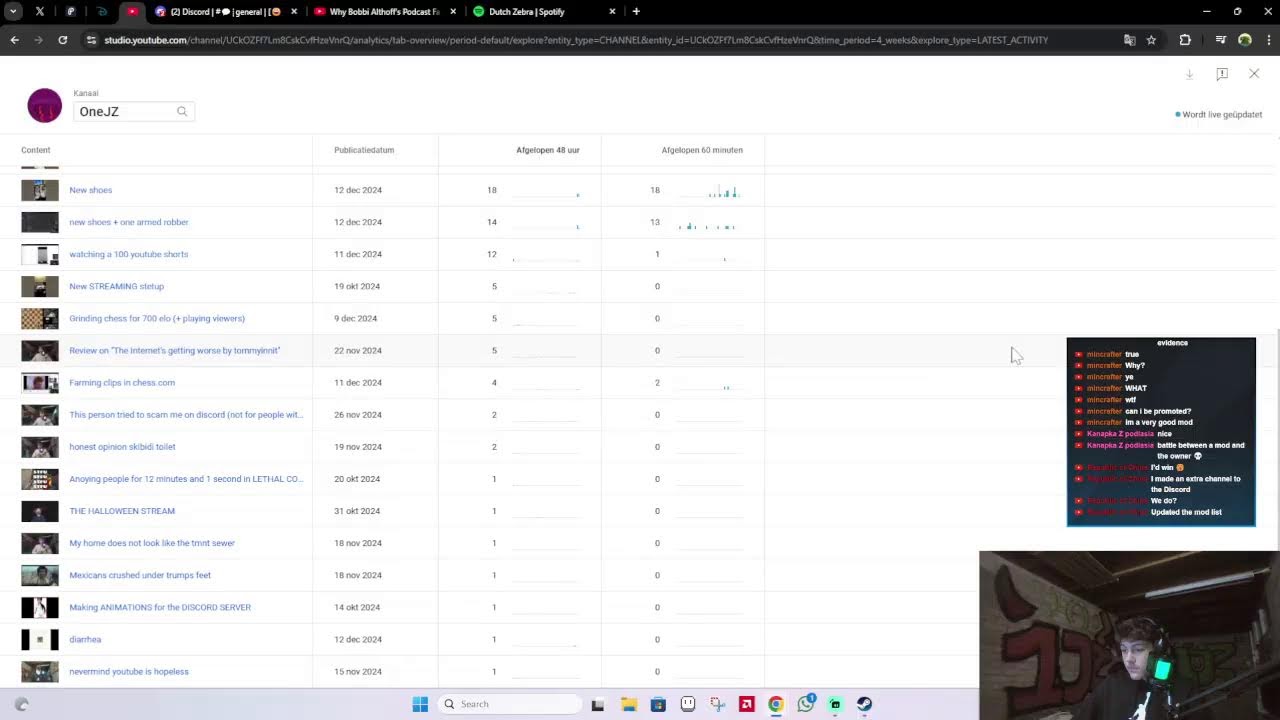Open 'Farming clips in chess.com' link
This screenshot has width=1280, height=720.
pos(122,382)
